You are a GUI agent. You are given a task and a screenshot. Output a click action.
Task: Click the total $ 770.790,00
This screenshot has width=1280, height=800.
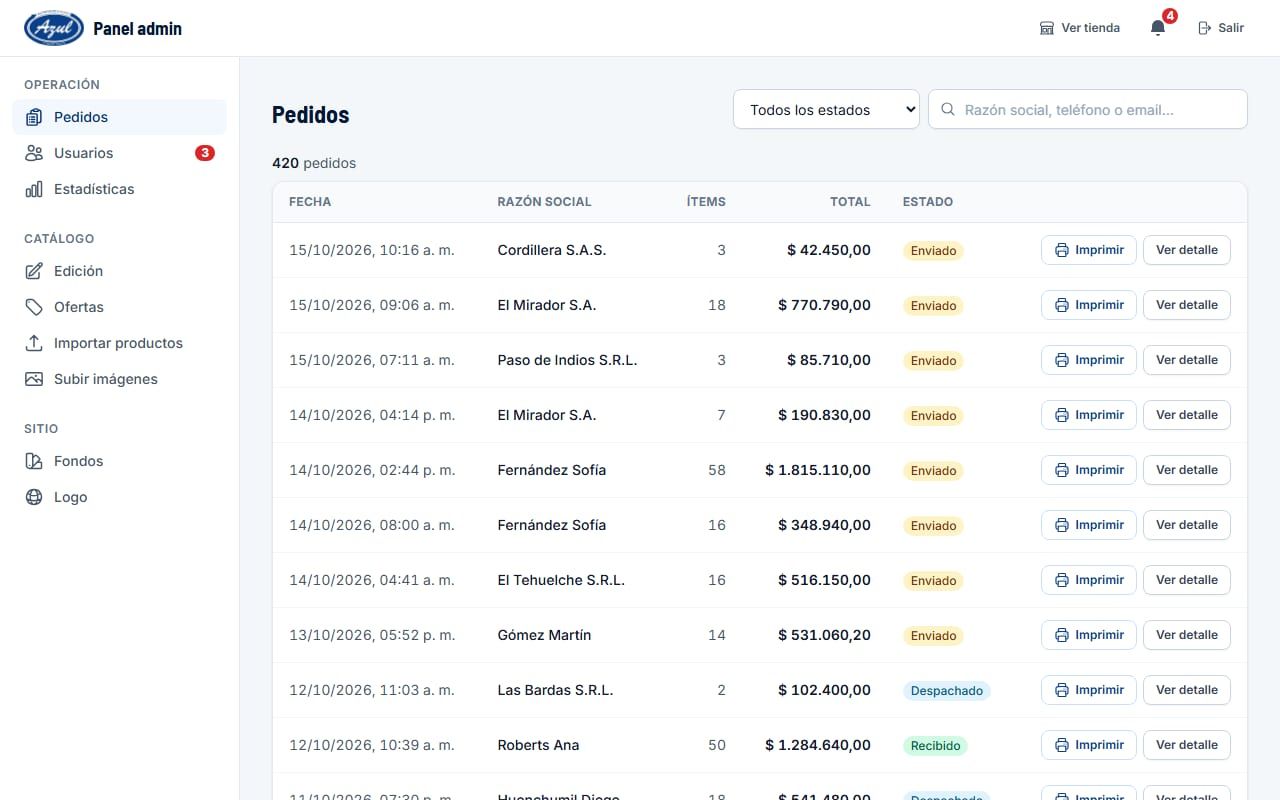[x=824, y=305]
